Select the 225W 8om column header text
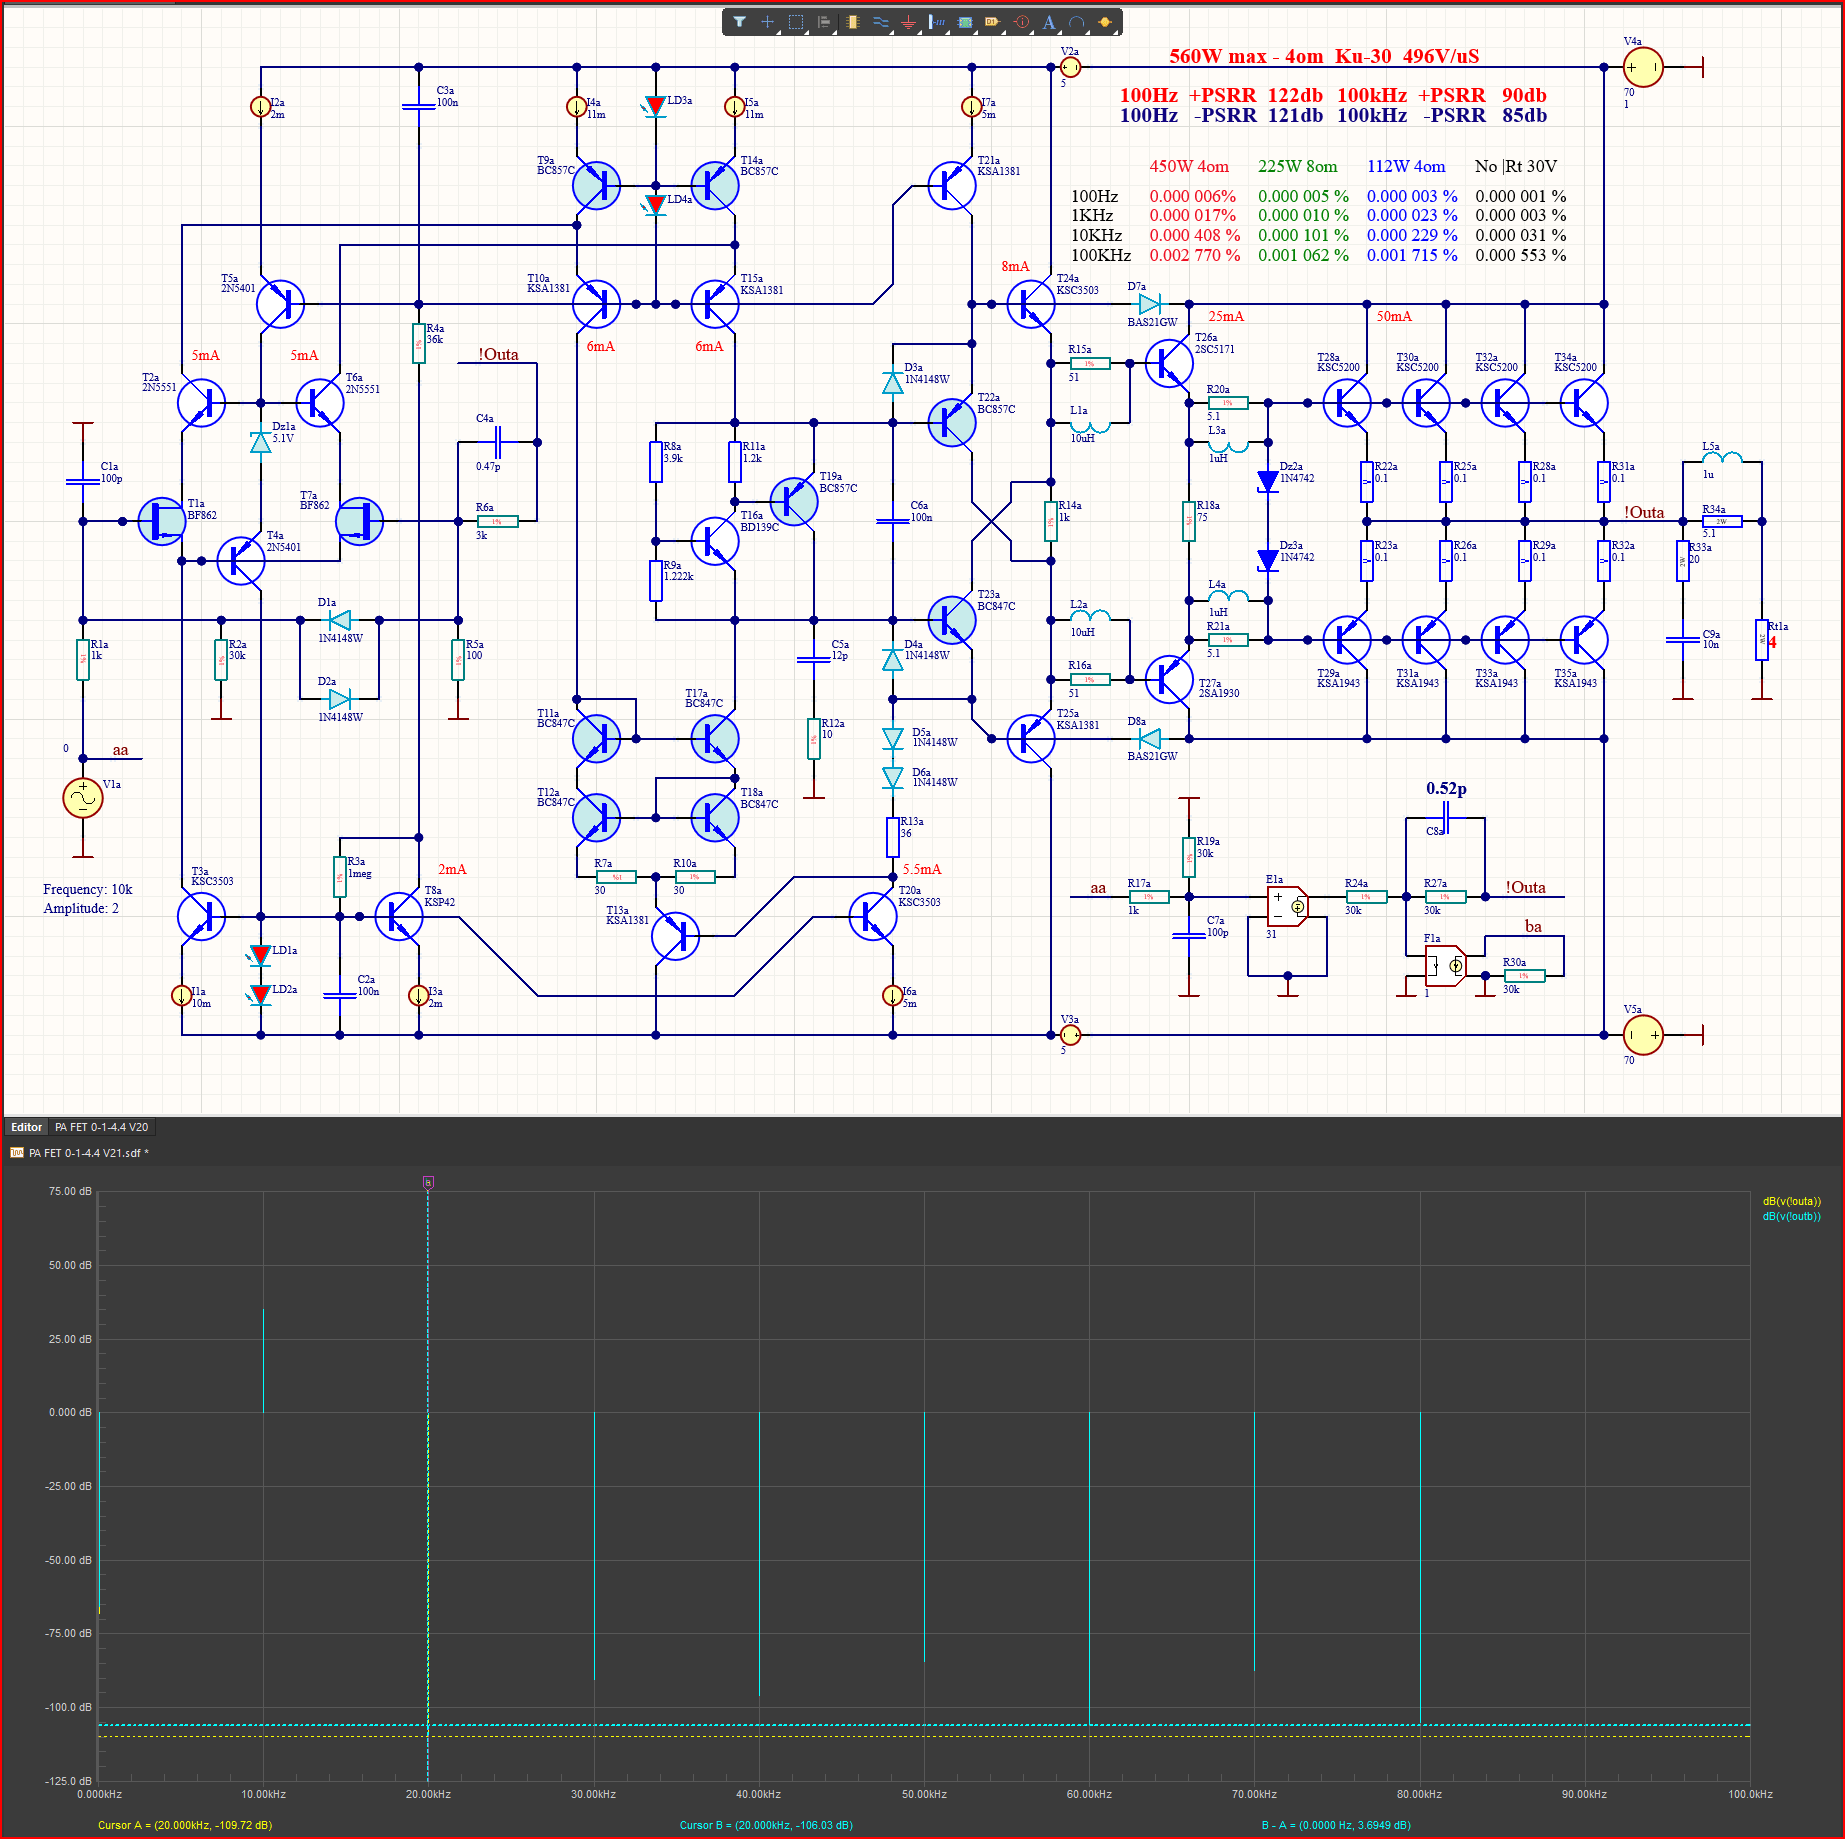This screenshot has height=1839, width=1845. [1298, 166]
